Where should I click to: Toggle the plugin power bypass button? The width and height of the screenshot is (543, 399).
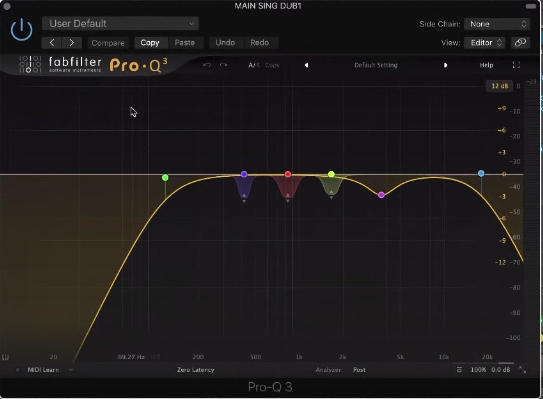21,30
